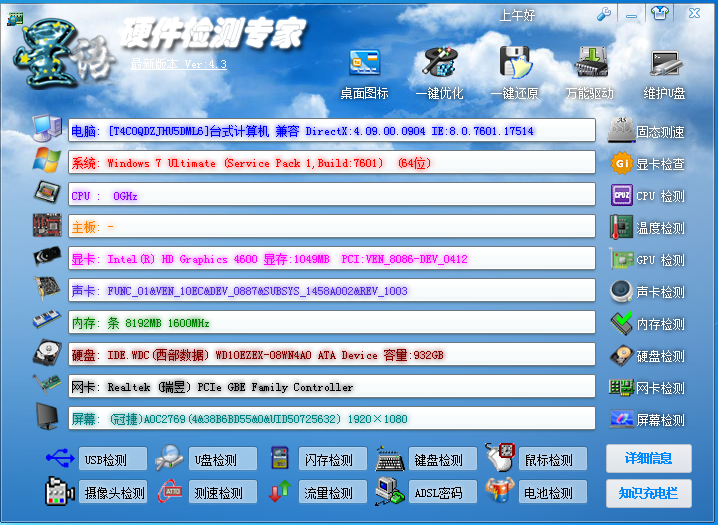Screen dimensions: 718x525
Task: Click the 最新版本 Ver:4.3 link
Action: tap(179, 64)
